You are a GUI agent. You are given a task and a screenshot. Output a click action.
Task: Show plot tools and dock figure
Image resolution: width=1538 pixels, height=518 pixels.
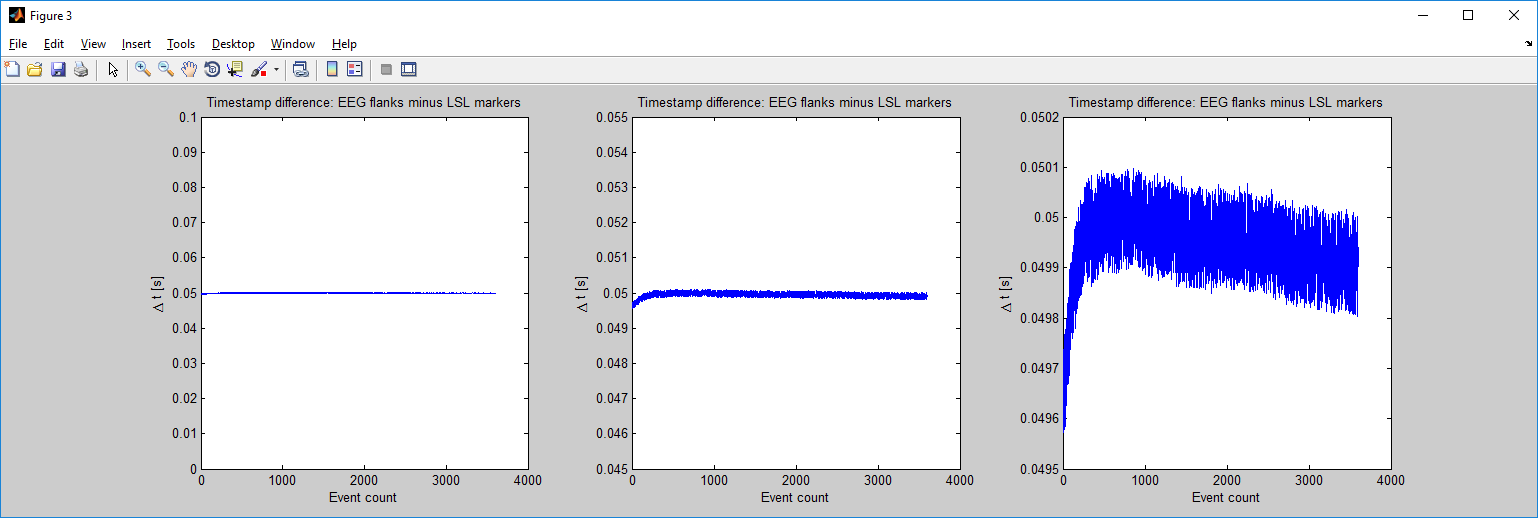(408, 70)
